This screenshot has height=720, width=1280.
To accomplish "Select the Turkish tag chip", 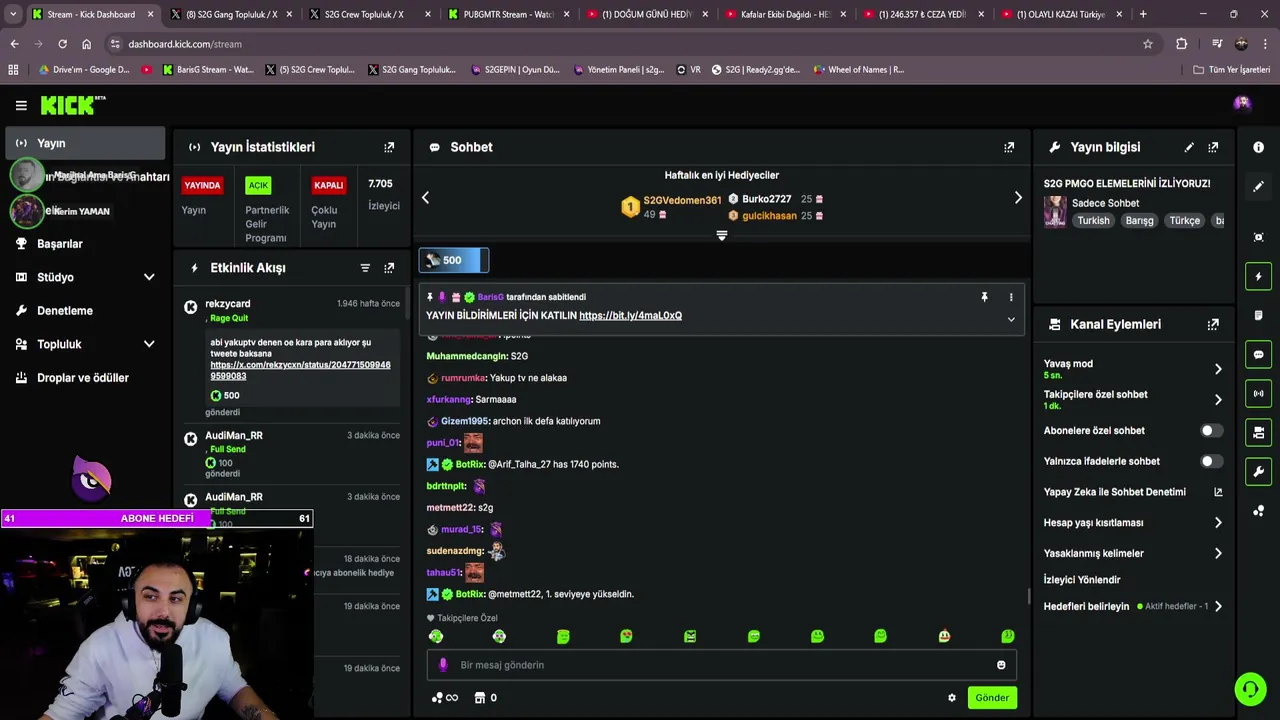I will [x=1093, y=221].
